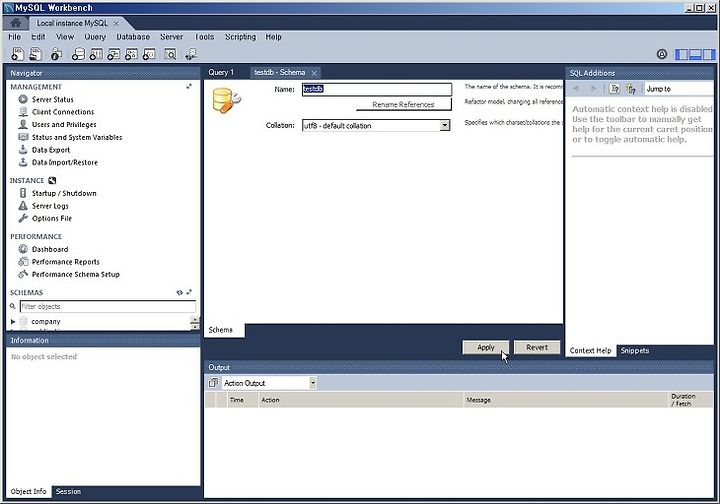Click the new SQL tab toolbar icon
This screenshot has width=720, height=504.
(17, 54)
